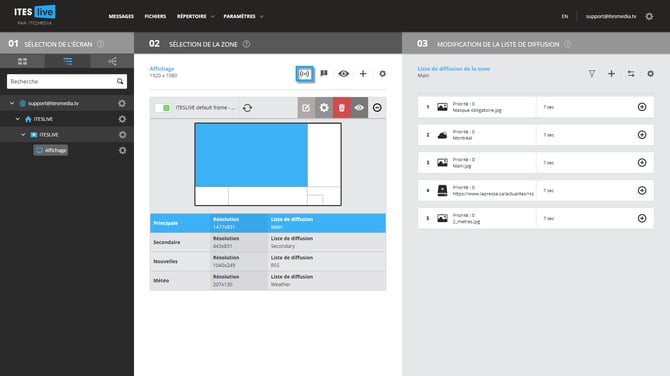Edit the ITESLIVE default frame

click(x=306, y=108)
